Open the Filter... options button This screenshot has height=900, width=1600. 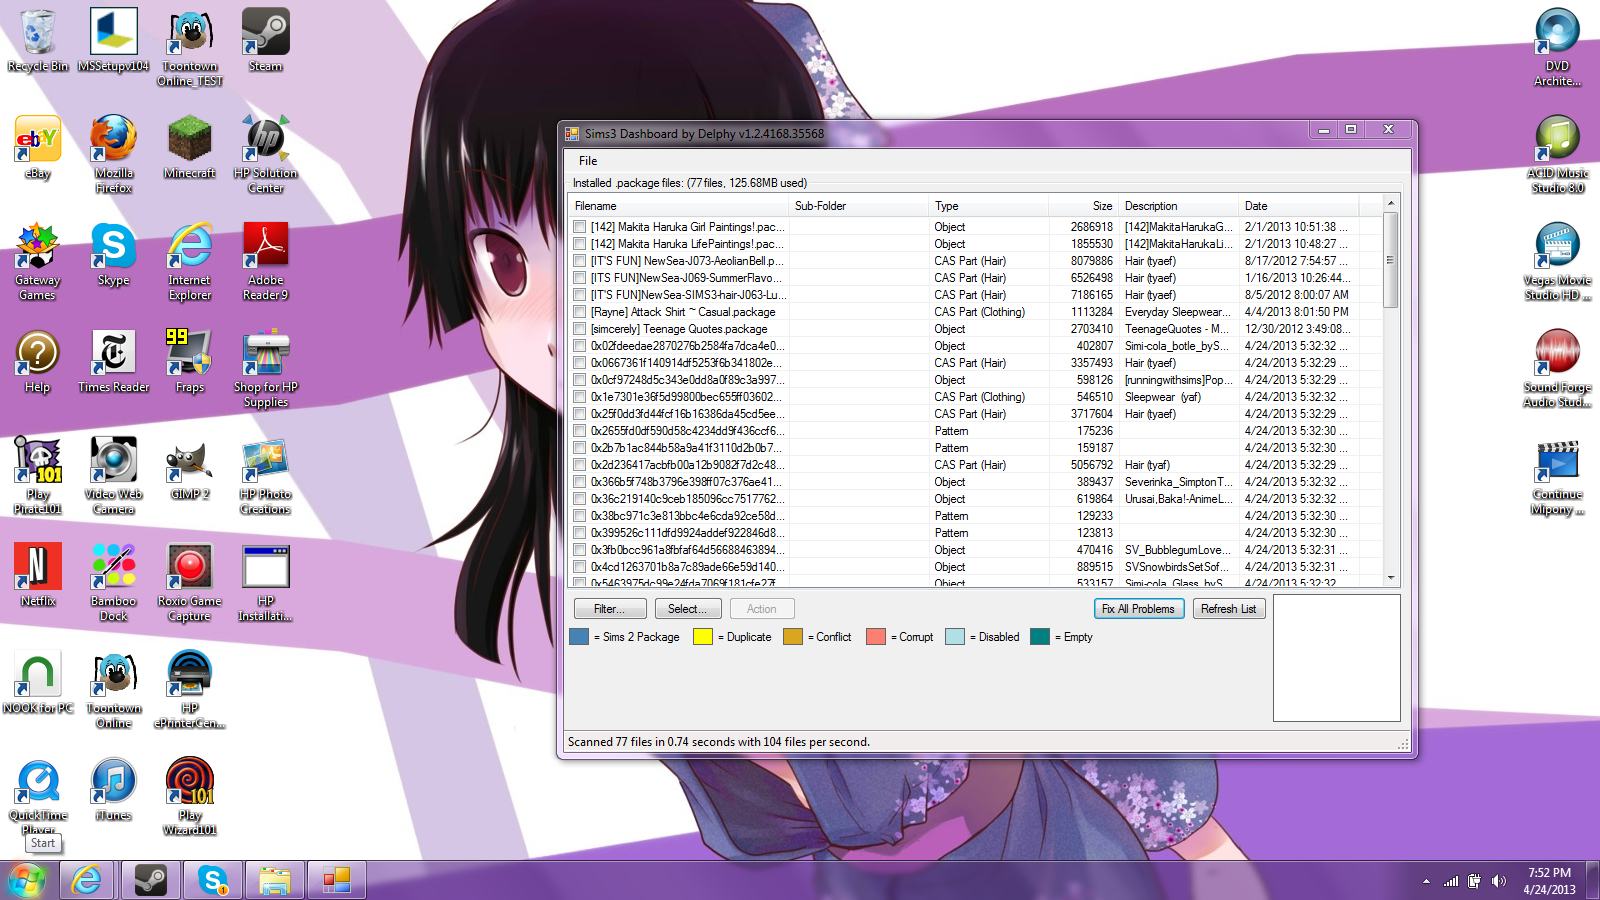click(x=609, y=609)
